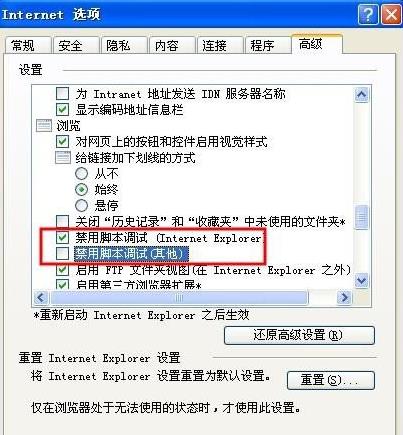Click the horizontal scrollbar thumb
The width and height of the screenshot is (403, 435).
[x=179, y=297]
